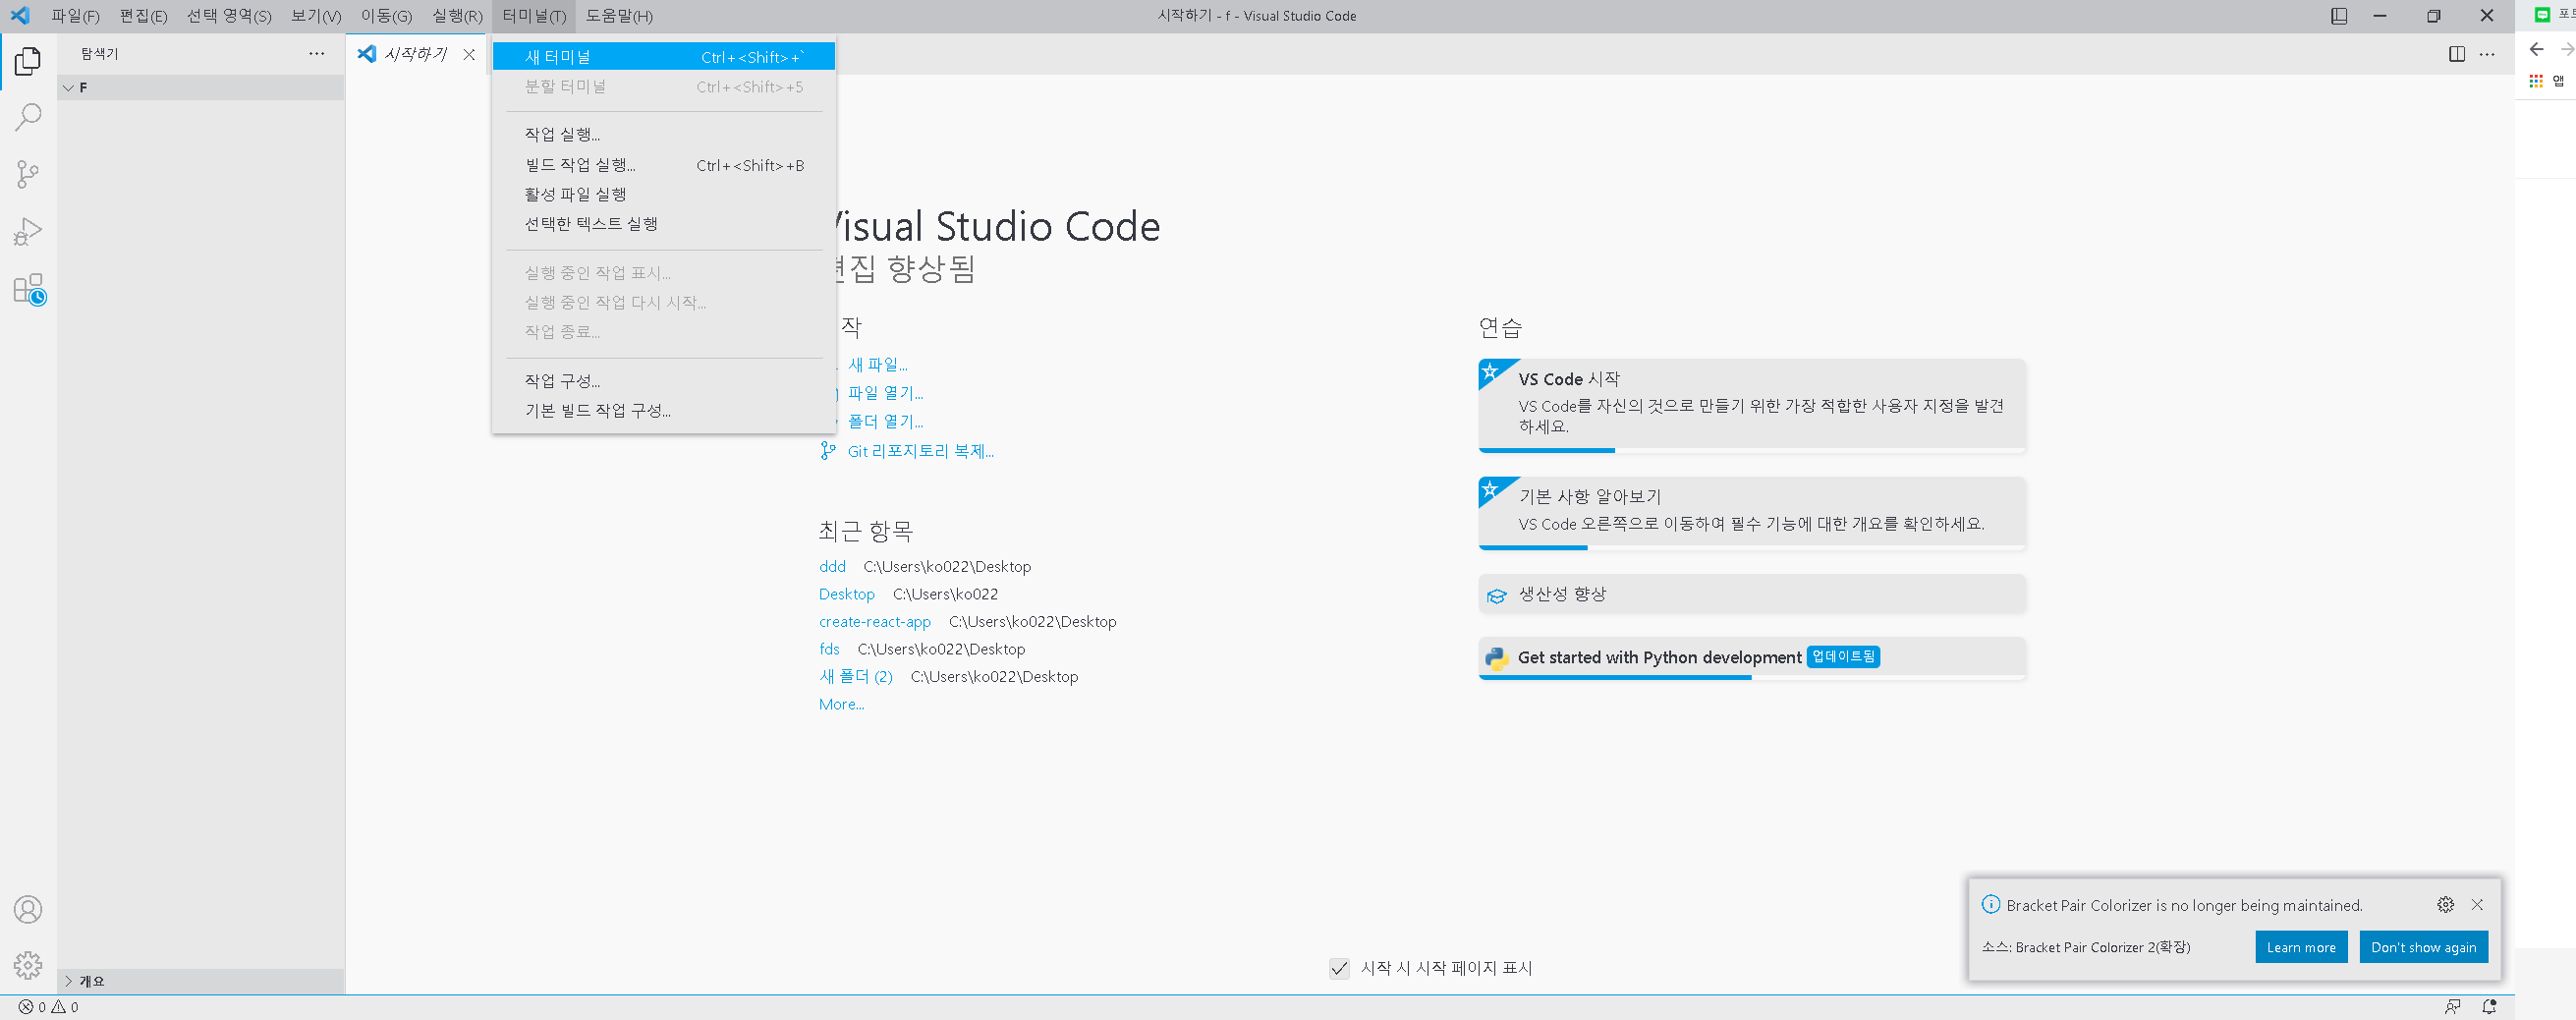This screenshot has height=1020, width=2576.
Task: Open the 선택 영역(S) menu
Action: (x=229, y=16)
